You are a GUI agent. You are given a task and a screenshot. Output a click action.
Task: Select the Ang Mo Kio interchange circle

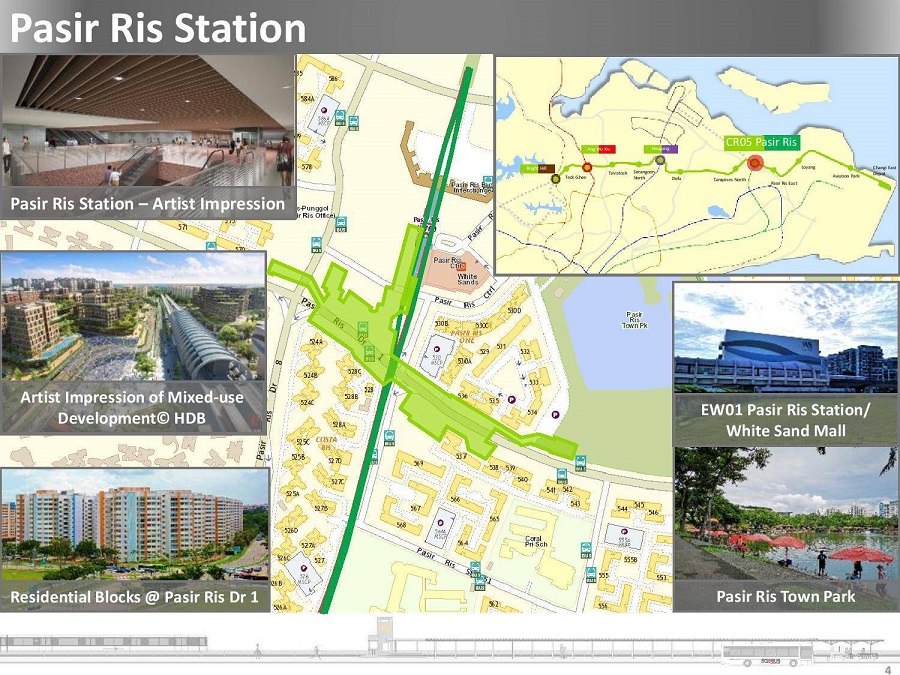[x=587, y=167]
